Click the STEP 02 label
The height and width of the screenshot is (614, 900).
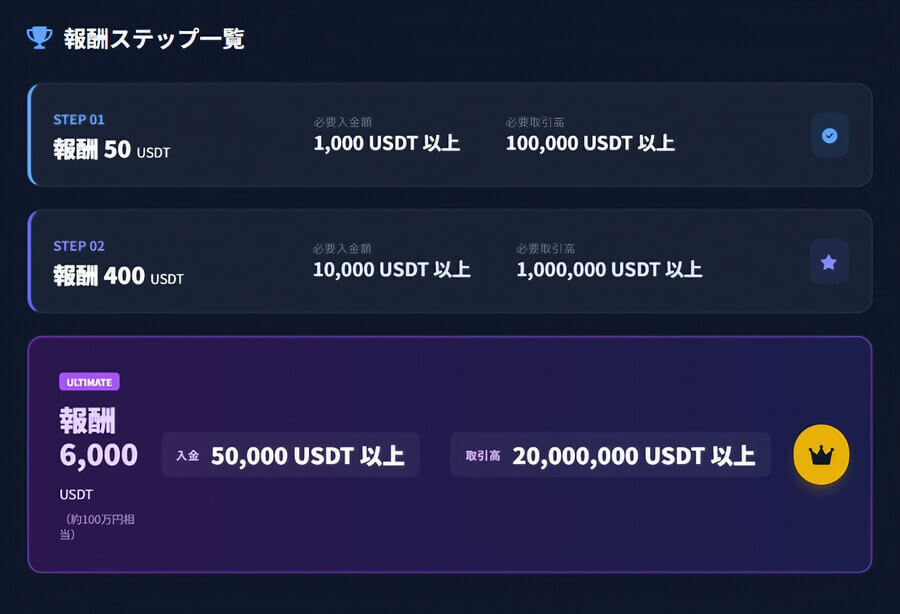(79, 246)
